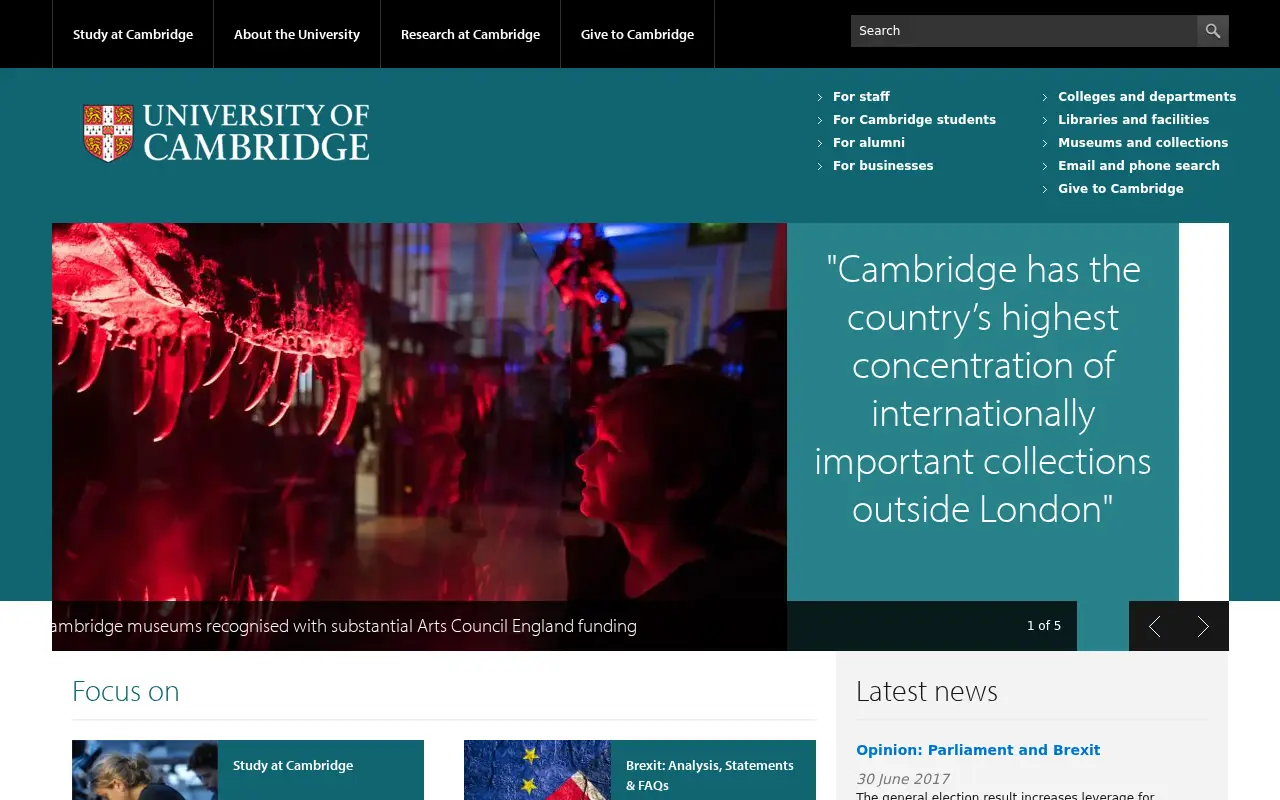
Task: Focus the Search input field
Action: [x=1024, y=31]
